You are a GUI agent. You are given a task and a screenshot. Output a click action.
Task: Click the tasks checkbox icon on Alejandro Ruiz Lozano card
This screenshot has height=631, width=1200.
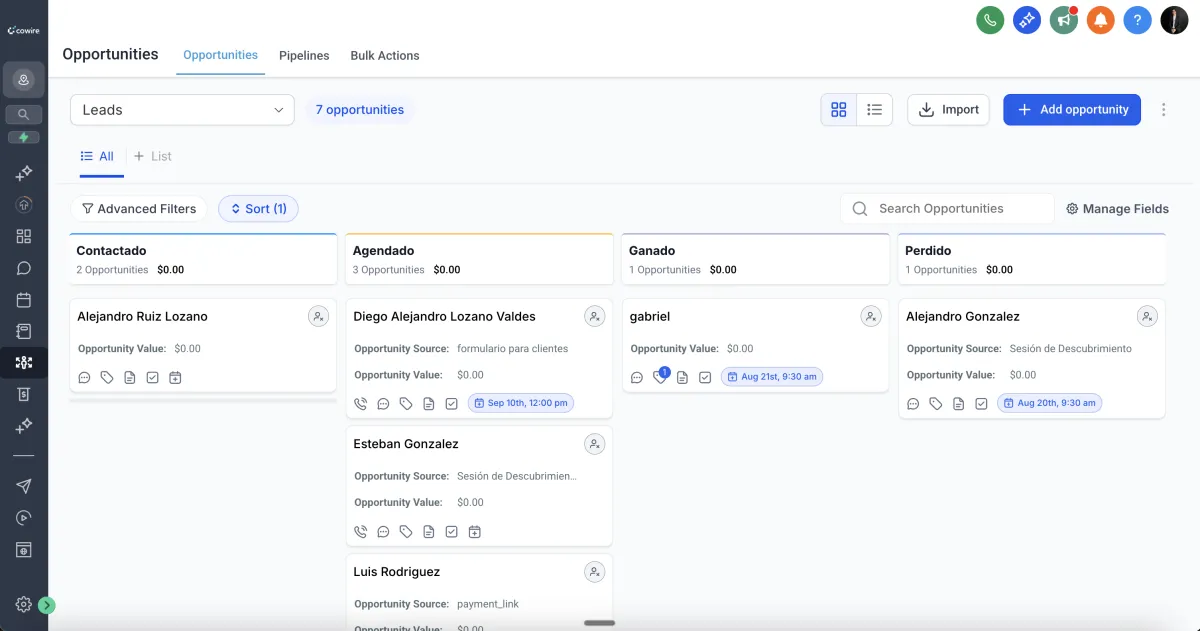click(152, 378)
